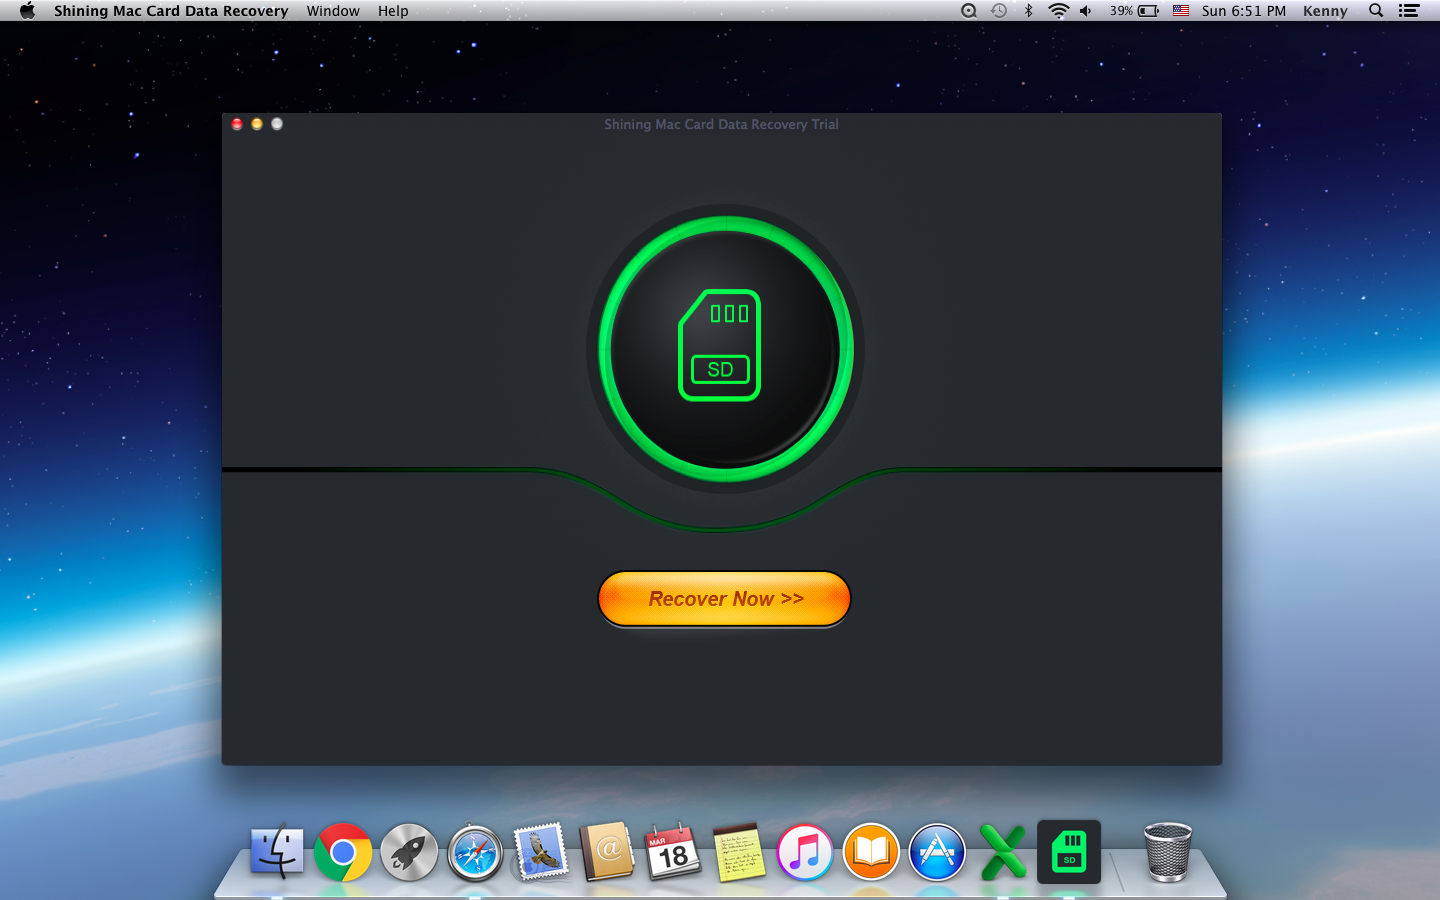Open the Trash in the Dock

[x=1167, y=852]
